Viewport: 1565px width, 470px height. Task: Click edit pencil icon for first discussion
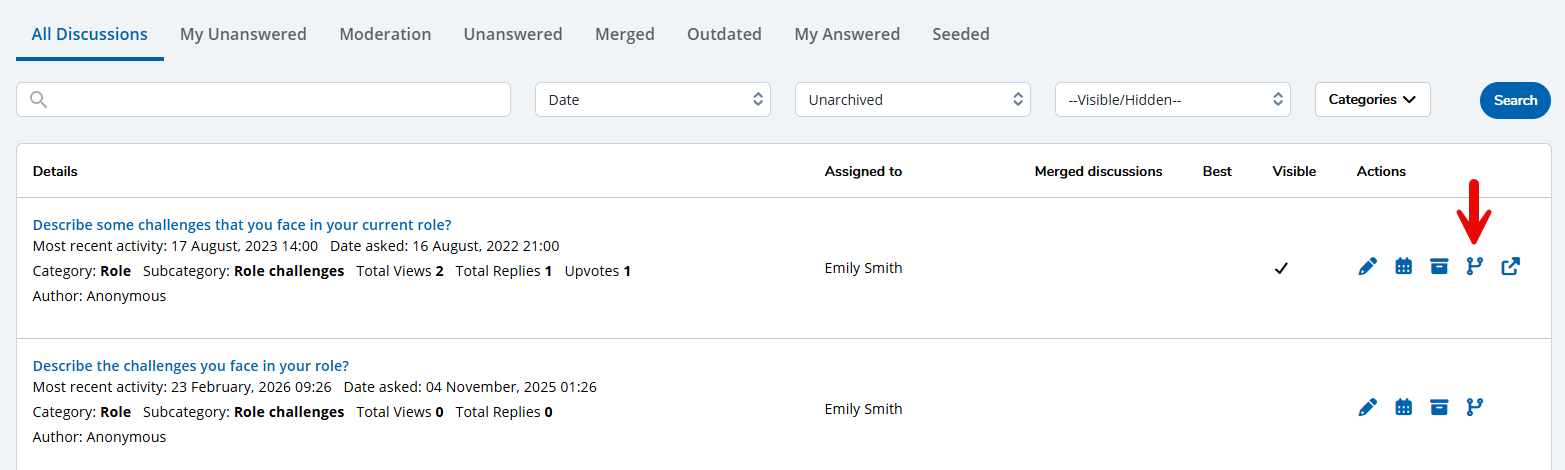(x=1368, y=266)
